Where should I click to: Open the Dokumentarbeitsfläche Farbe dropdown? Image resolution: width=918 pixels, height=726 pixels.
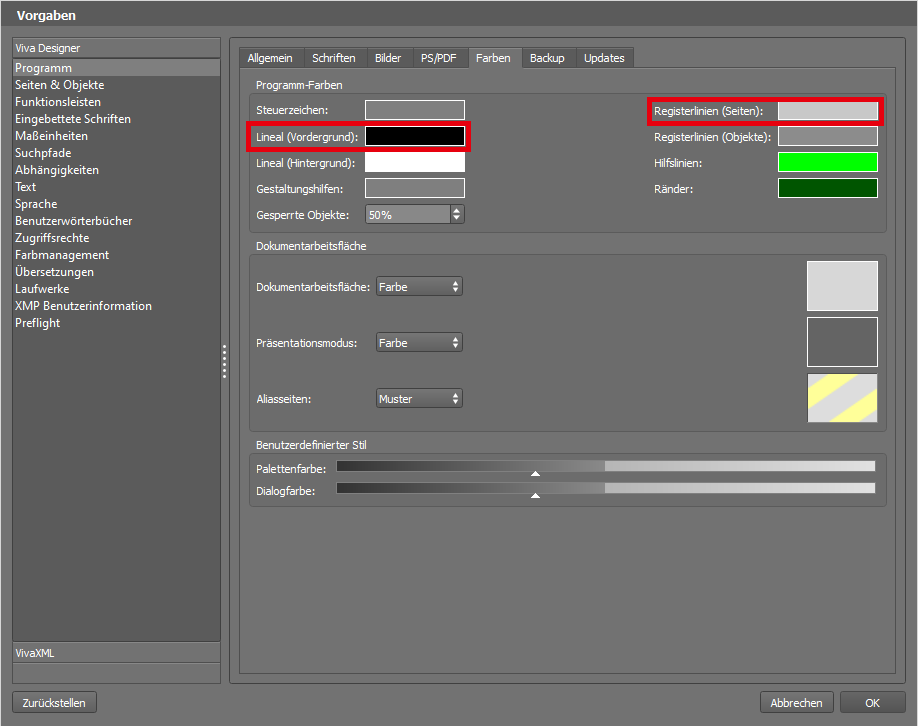point(419,286)
